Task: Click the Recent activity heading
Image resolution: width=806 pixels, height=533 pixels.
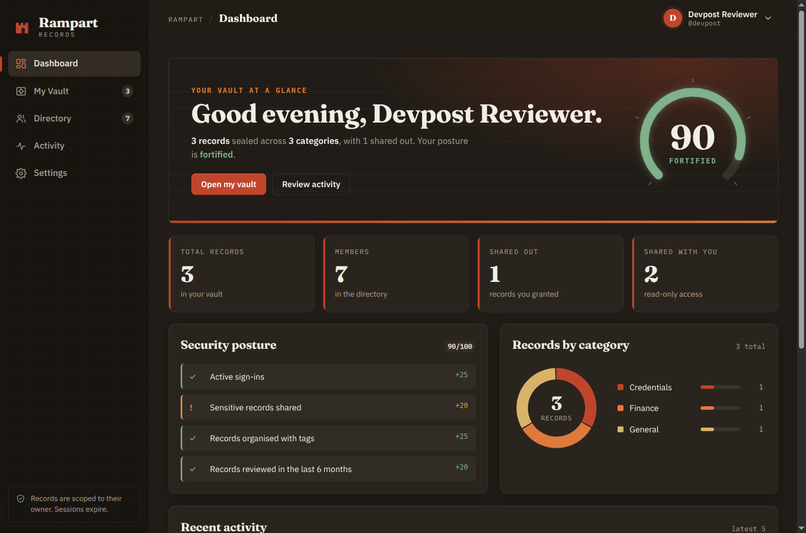Action: tap(224, 527)
